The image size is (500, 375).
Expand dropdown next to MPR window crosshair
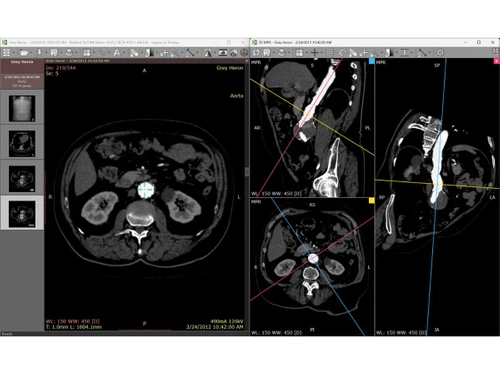322,52
